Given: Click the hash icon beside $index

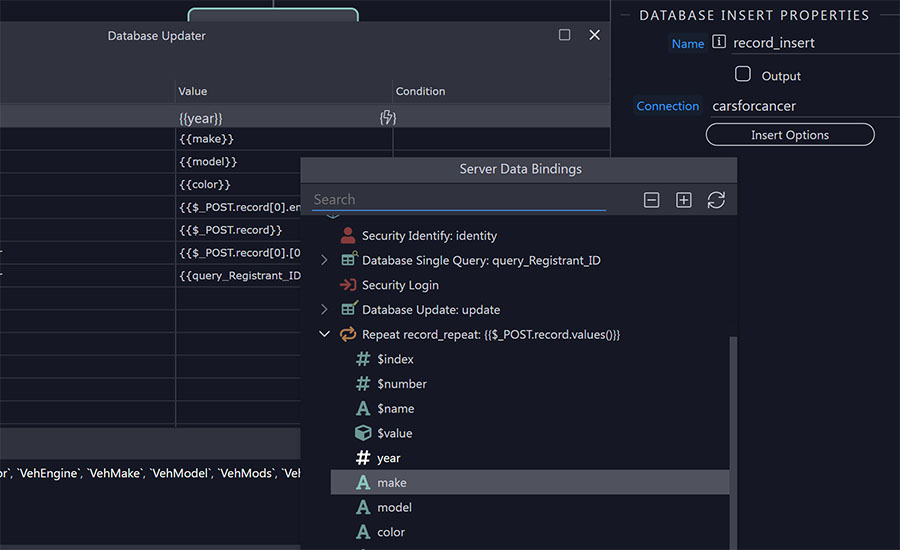Looking at the screenshot, I should pyautogui.click(x=363, y=359).
